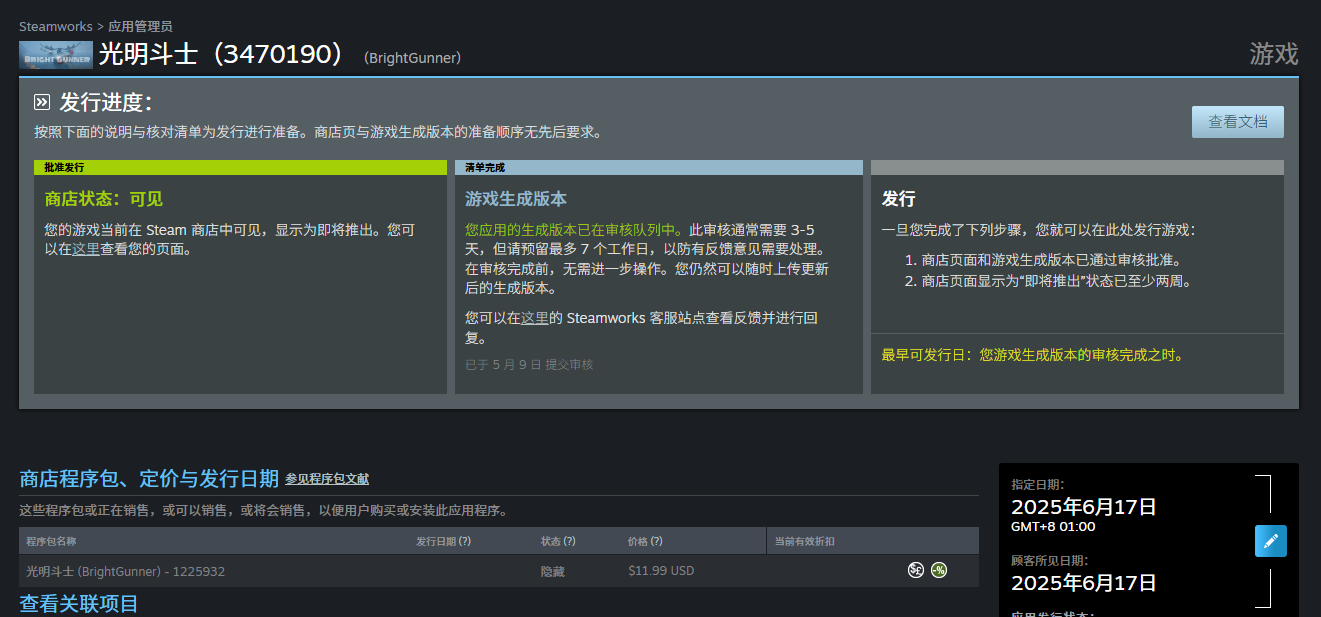Viewport: 1321px width, 617px height.
Task: Click the app title 光明斗士（3470190）
Action: pos(225,54)
